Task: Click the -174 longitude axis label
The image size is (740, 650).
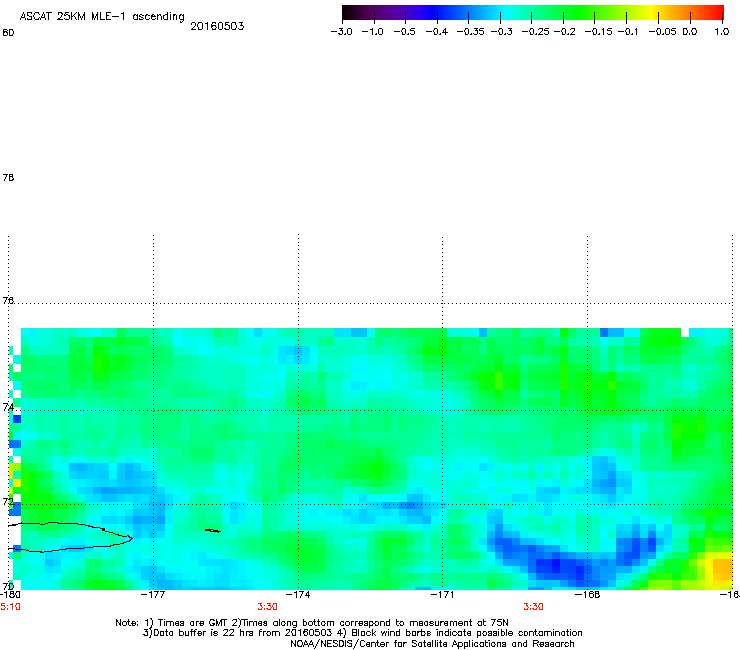Action: [298, 595]
